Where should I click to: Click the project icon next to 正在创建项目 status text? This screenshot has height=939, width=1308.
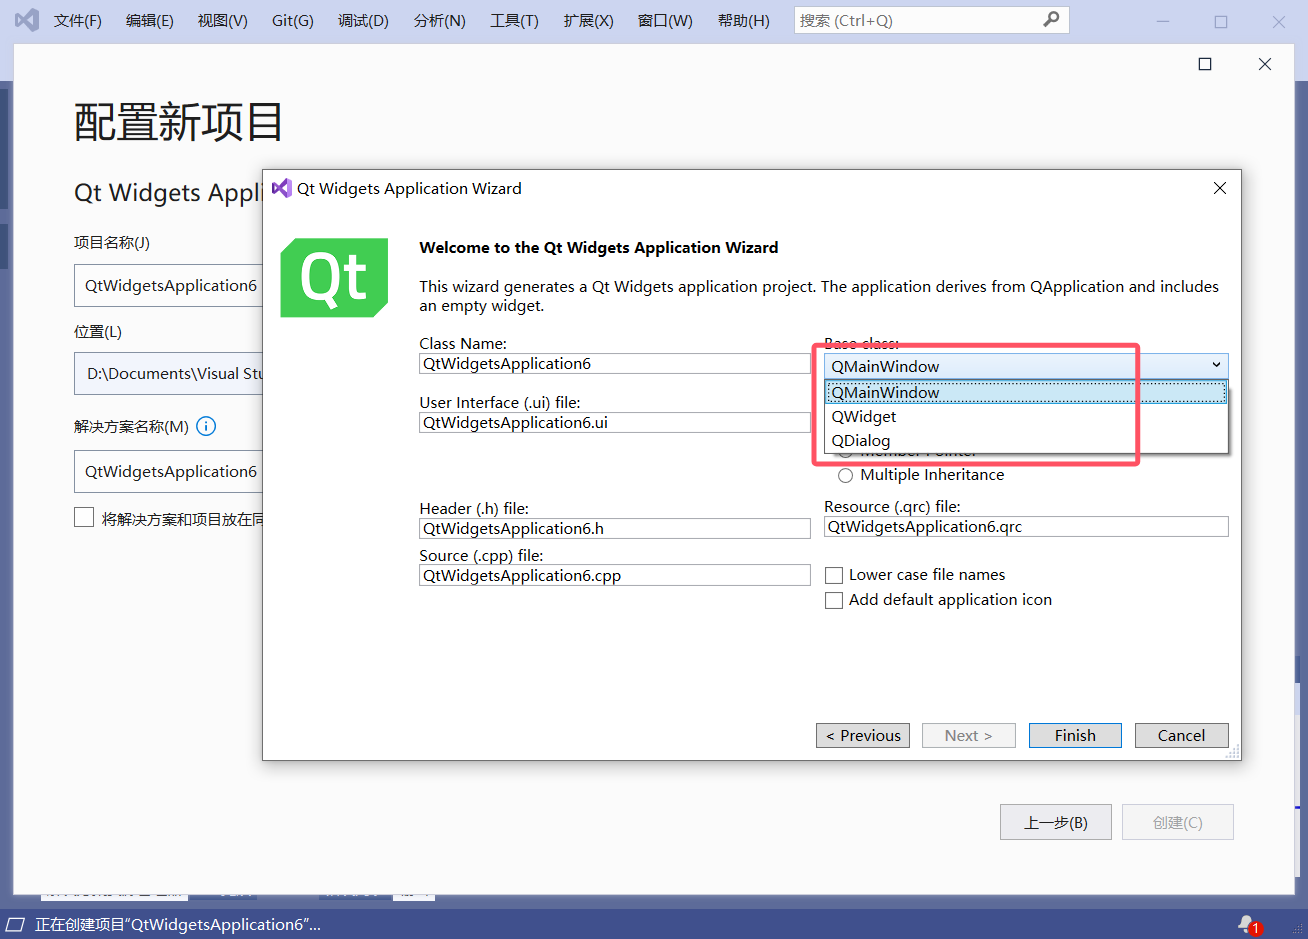click(14, 924)
